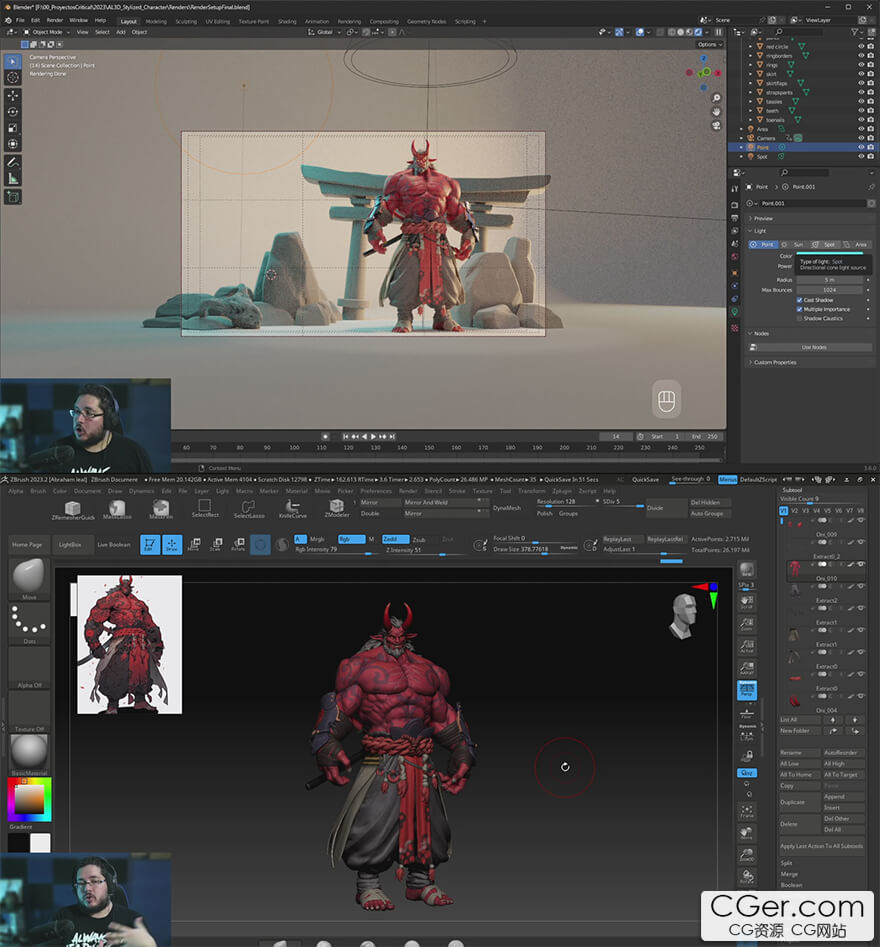Viewport: 880px width, 947px height.
Task: Activate the Rotate tool in Blender's toolbar
Action: pyautogui.click(x=13, y=112)
